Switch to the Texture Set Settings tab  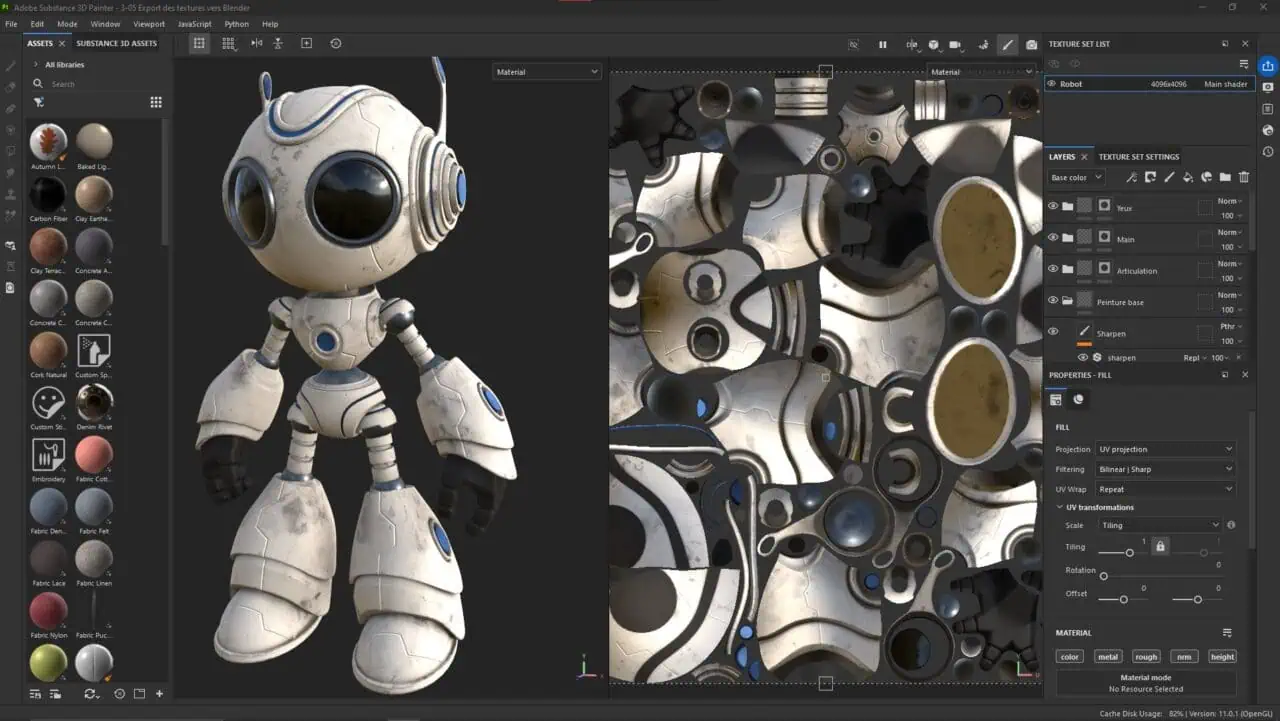coord(1138,157)
